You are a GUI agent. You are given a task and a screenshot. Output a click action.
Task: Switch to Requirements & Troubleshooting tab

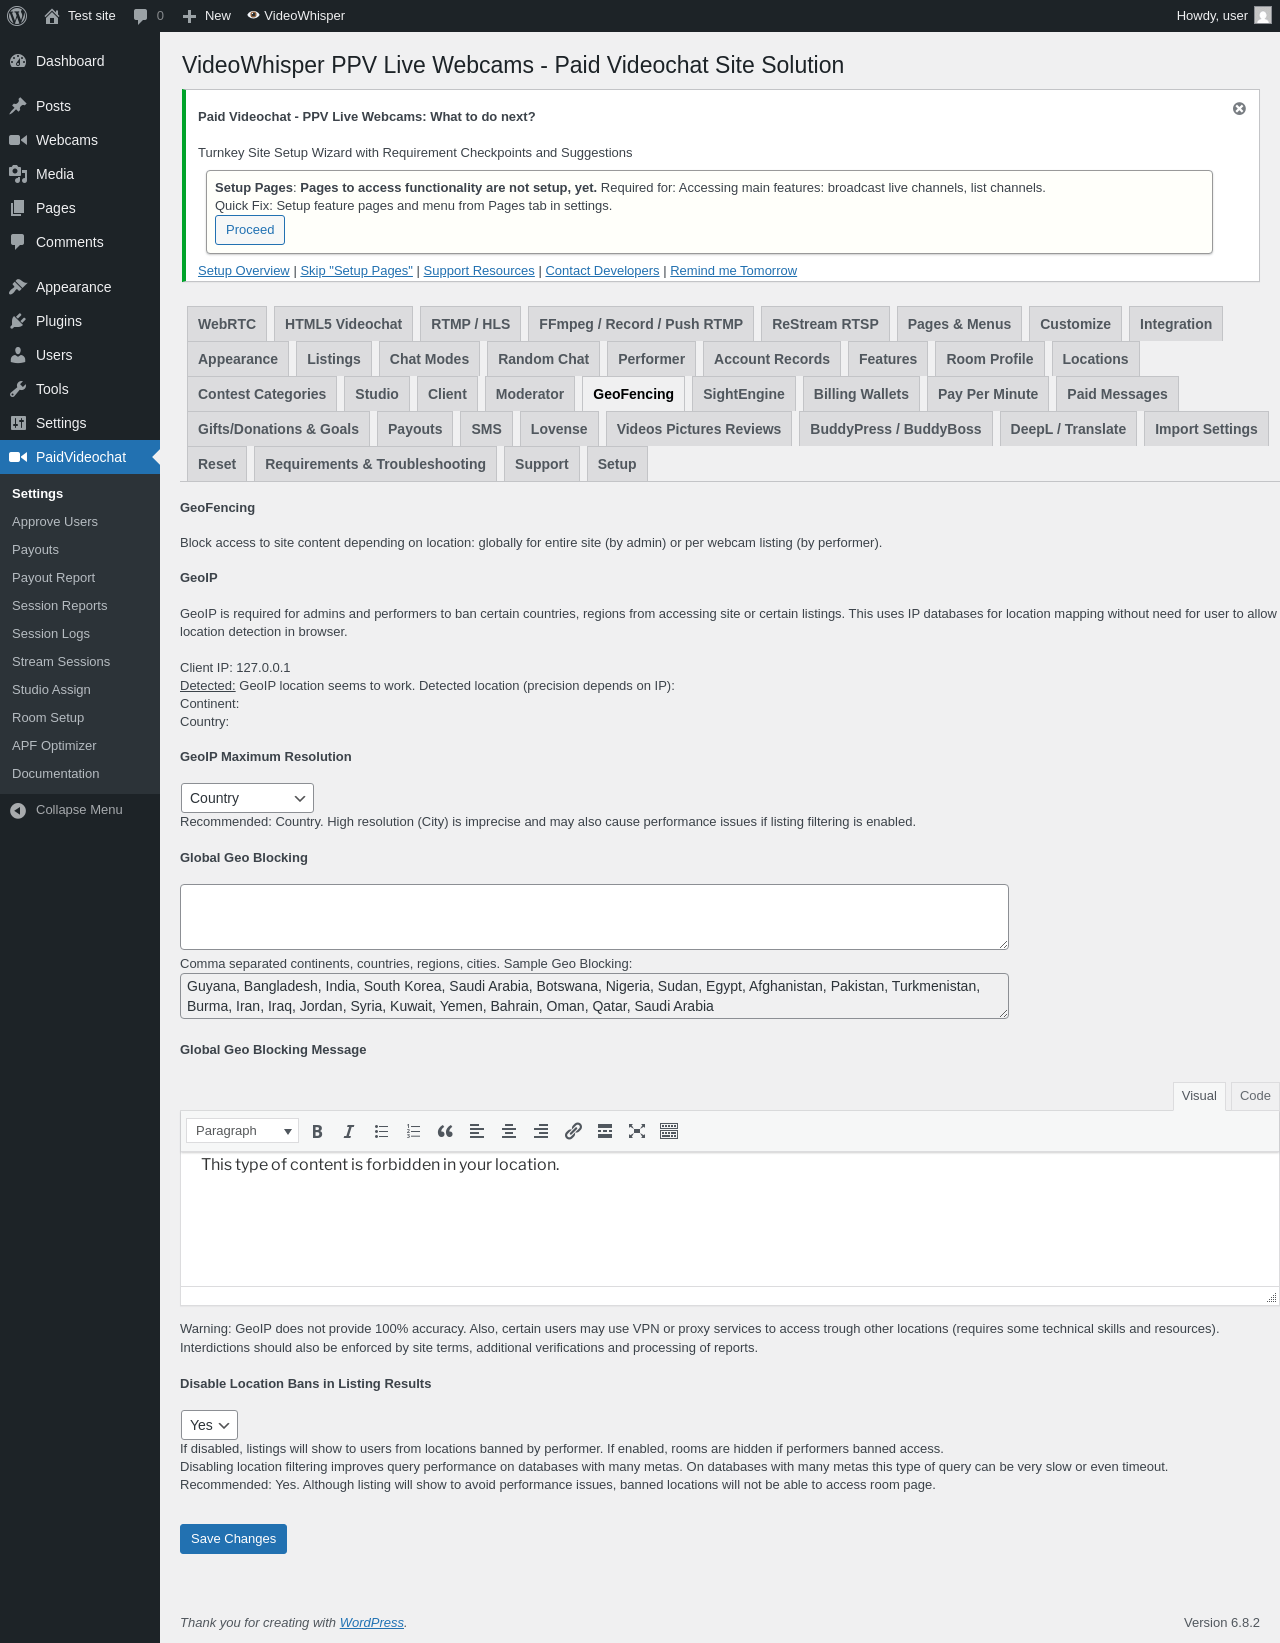375,464
